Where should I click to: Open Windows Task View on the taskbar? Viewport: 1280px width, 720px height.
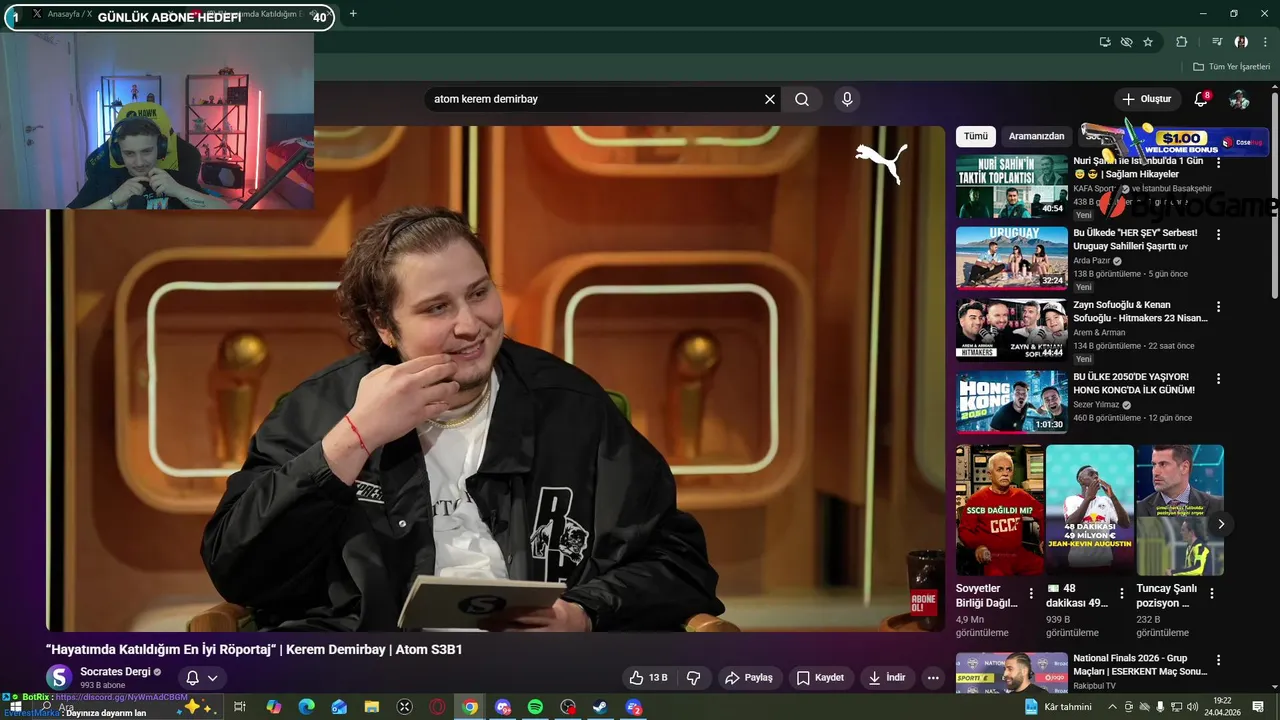(x=240, y=707)
